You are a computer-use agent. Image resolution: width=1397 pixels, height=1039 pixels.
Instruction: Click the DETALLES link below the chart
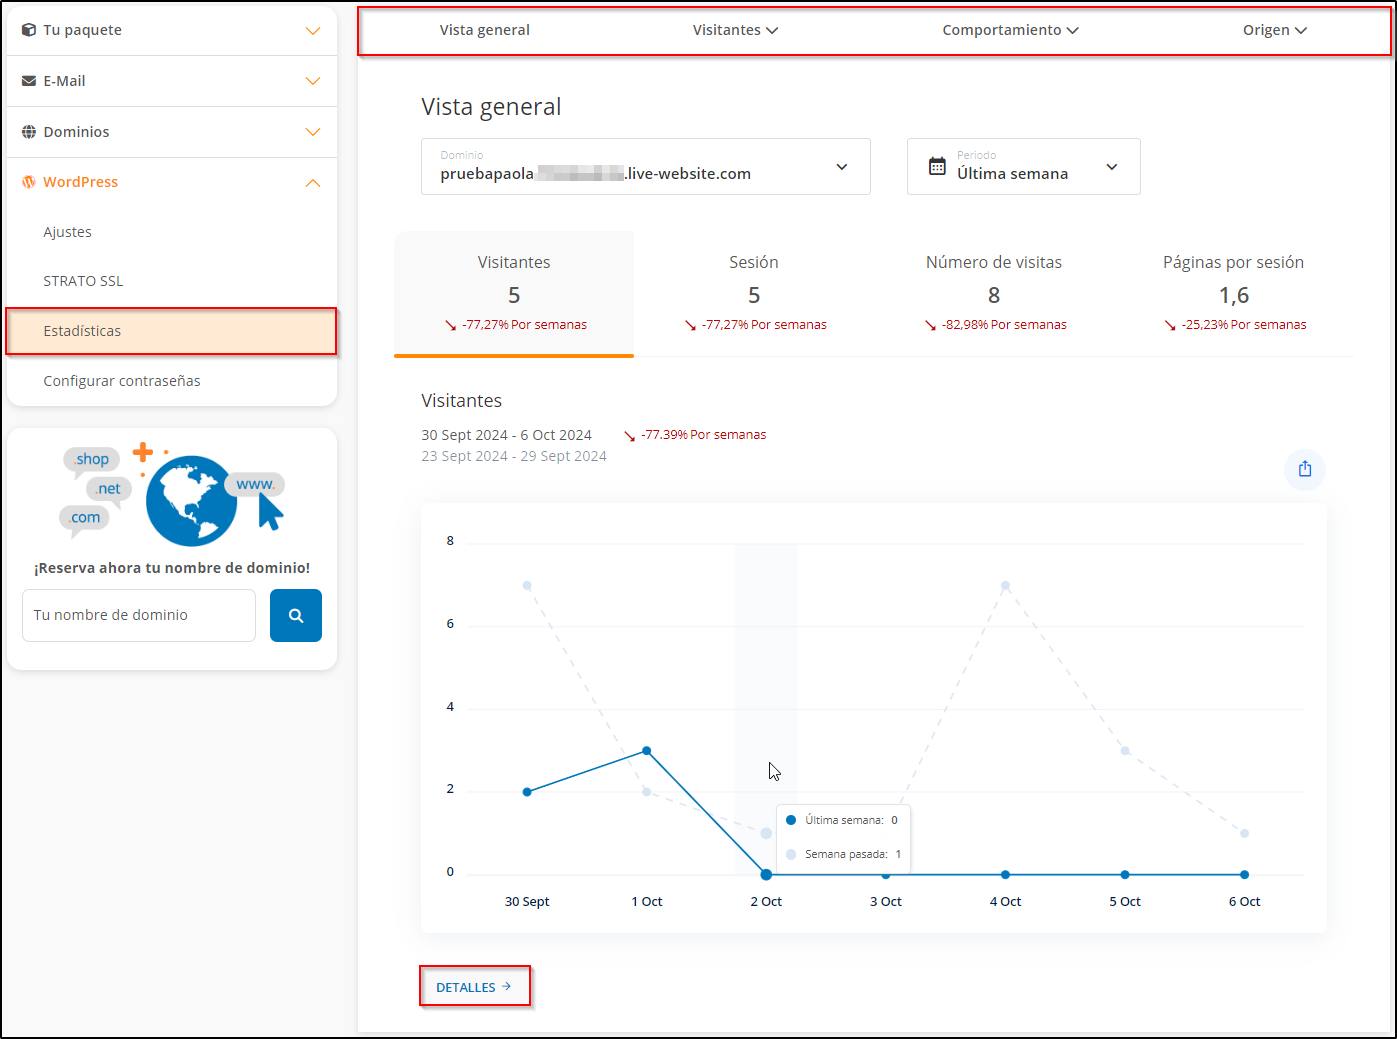pyautogui.click(x=474, y=987)
